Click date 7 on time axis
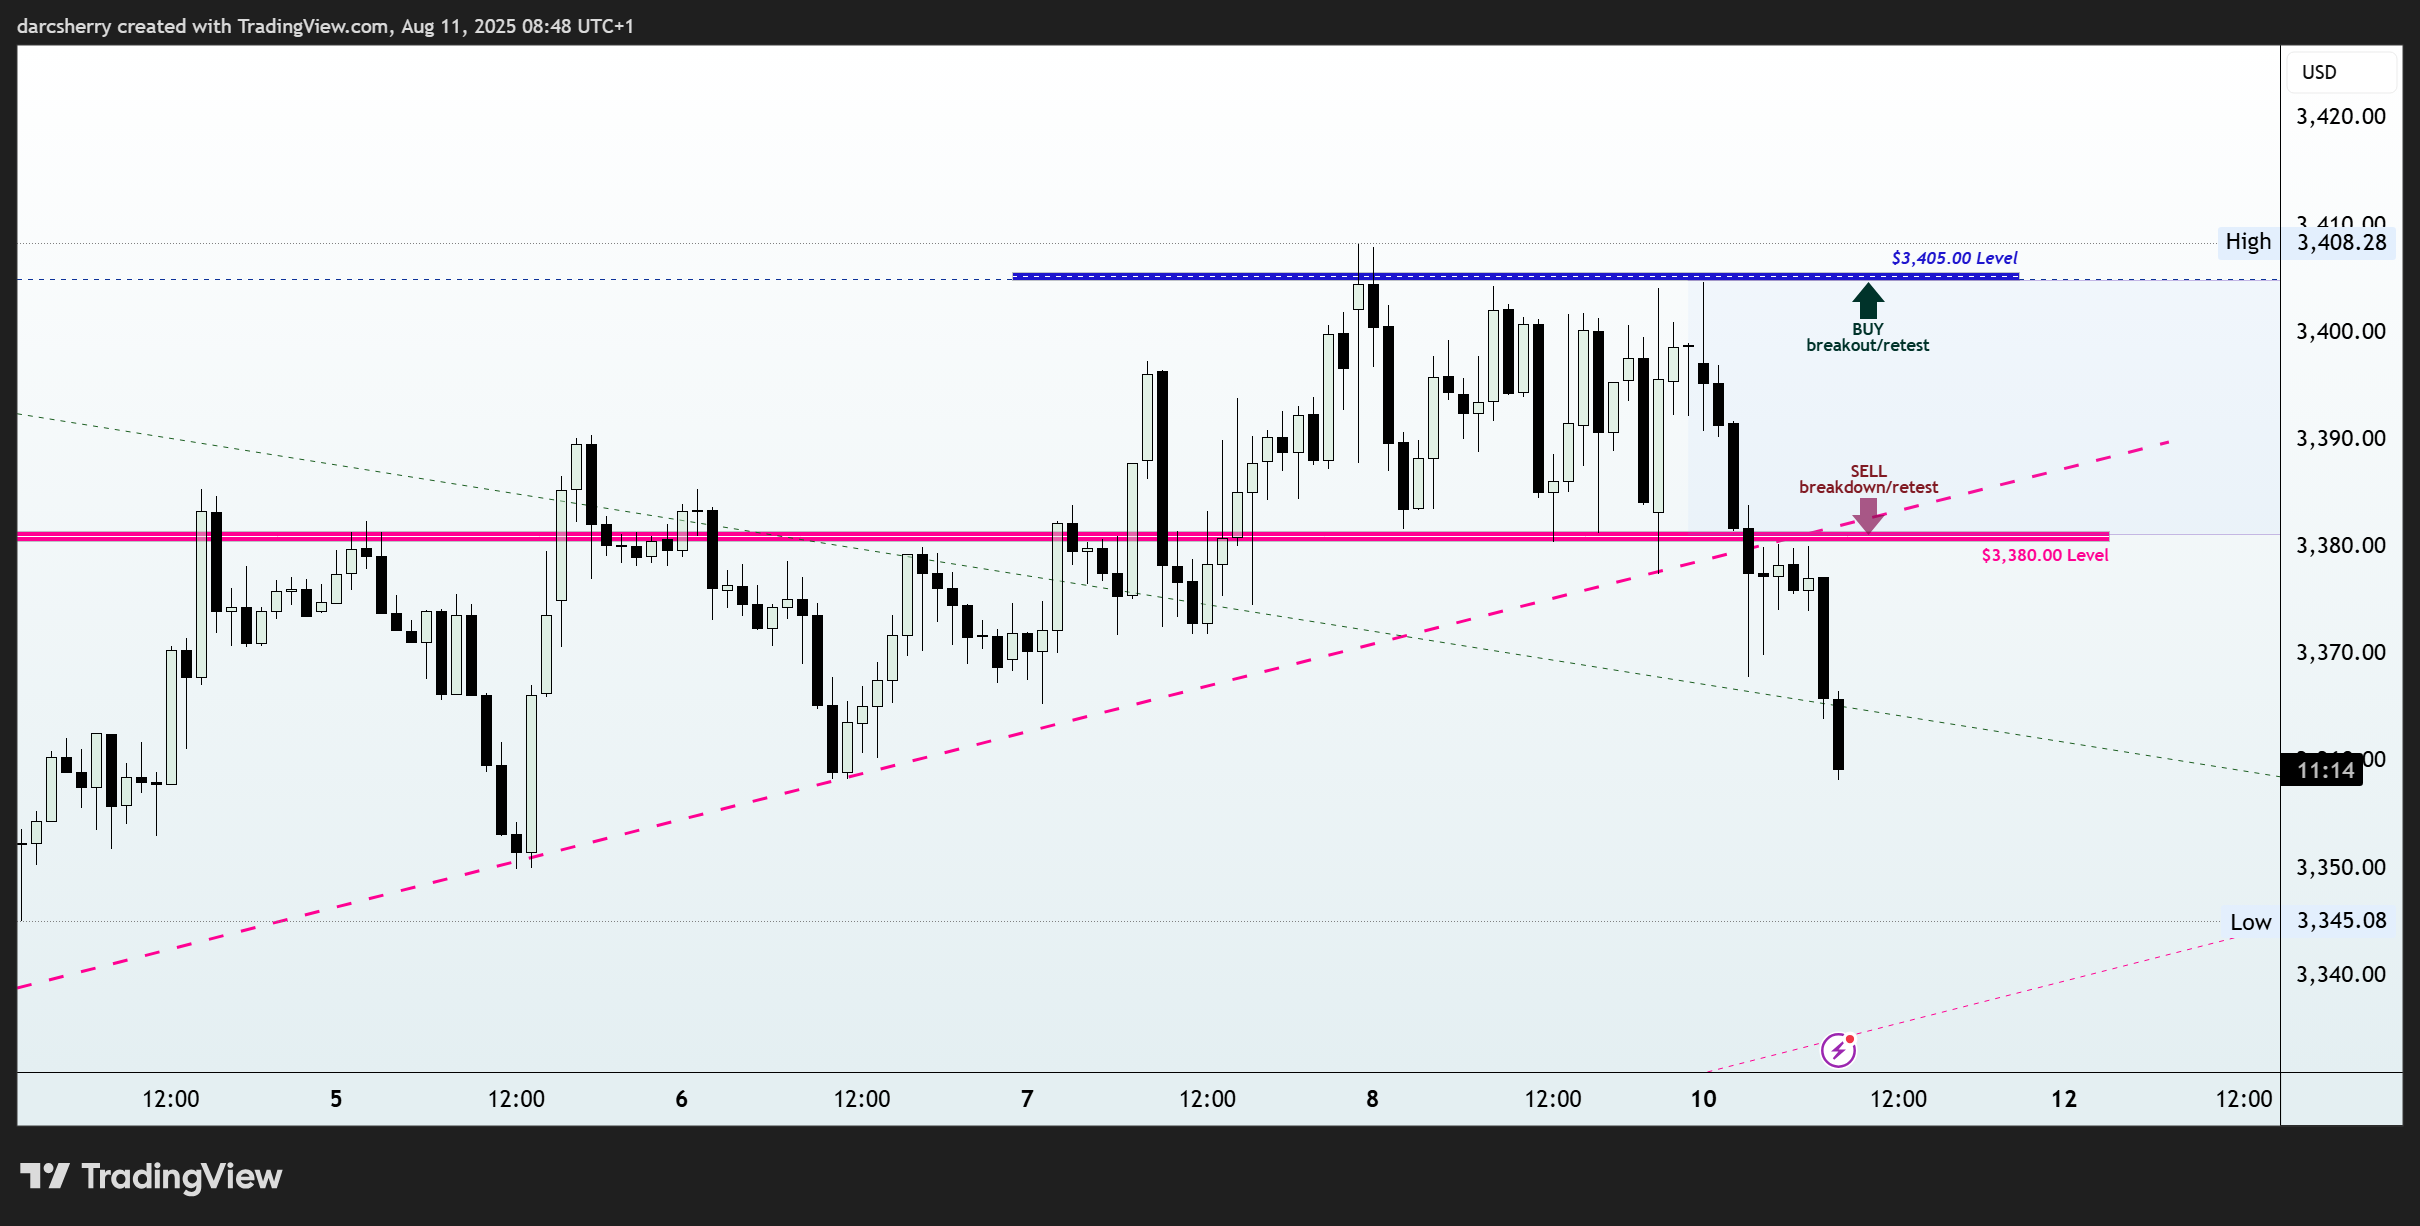Screen dimensions: 2420x1226 [x=1027, y=1099]
